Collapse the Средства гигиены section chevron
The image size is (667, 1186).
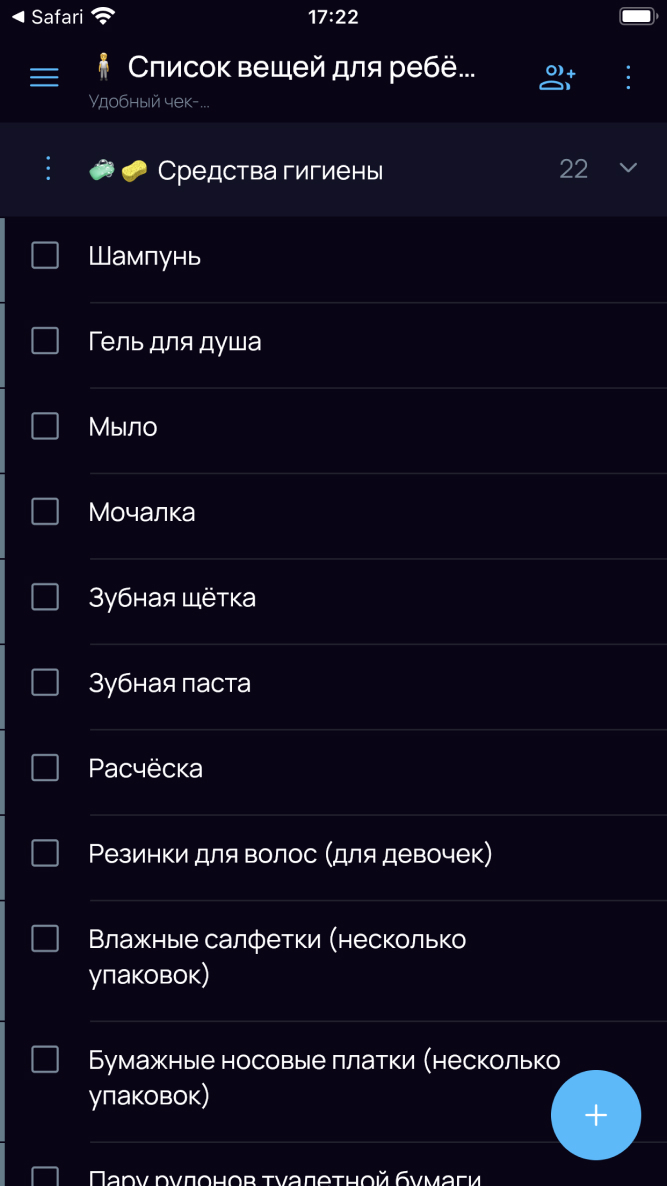coord(628,168)
